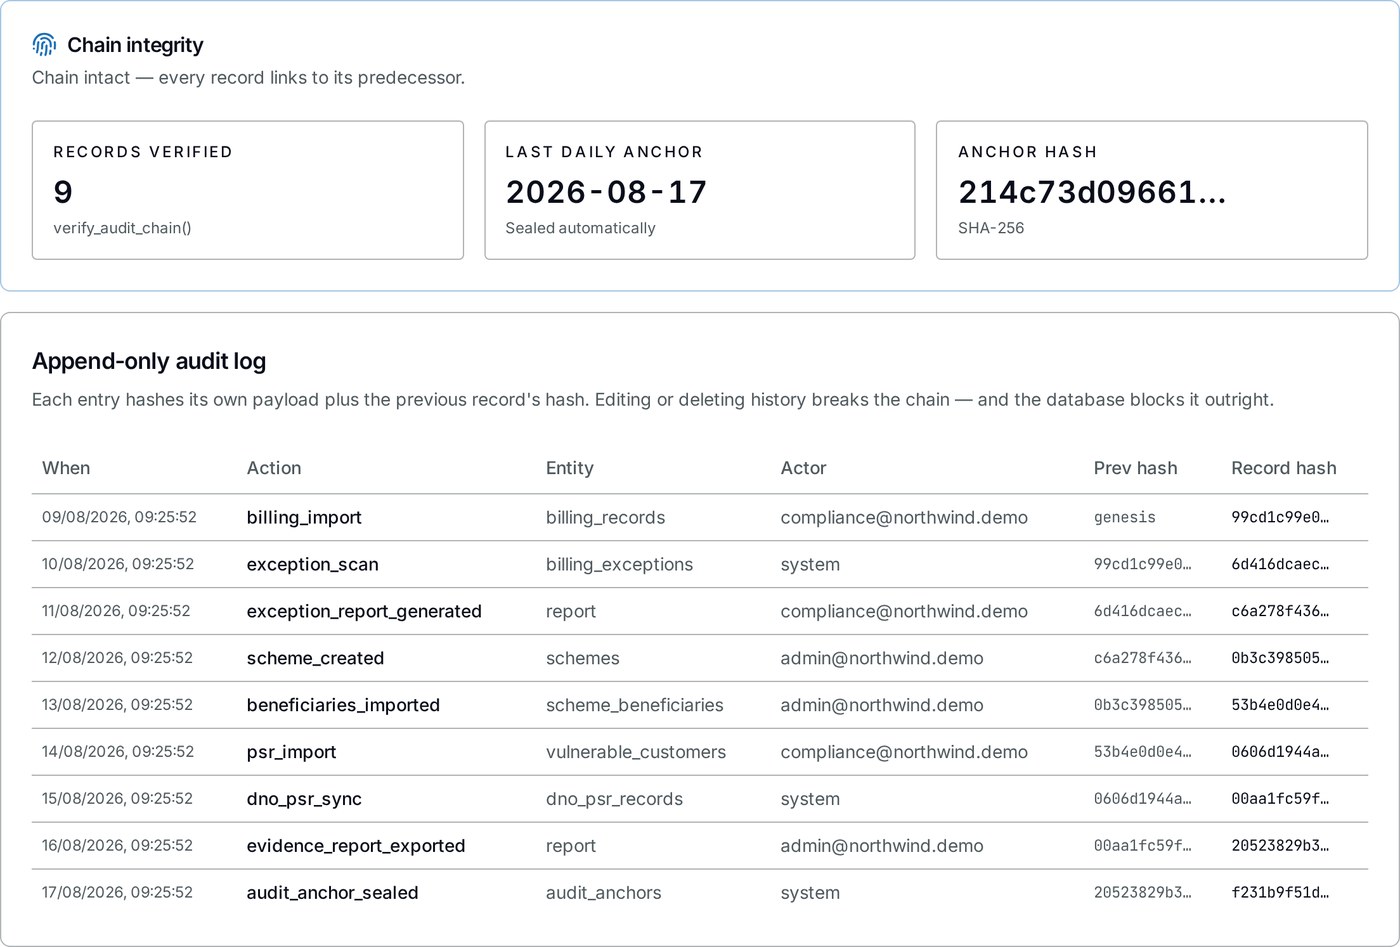The height and width of the screenshot is (947, 1400).
Task: Click prev hash 20523829b3…
Action: (1142, 893)
